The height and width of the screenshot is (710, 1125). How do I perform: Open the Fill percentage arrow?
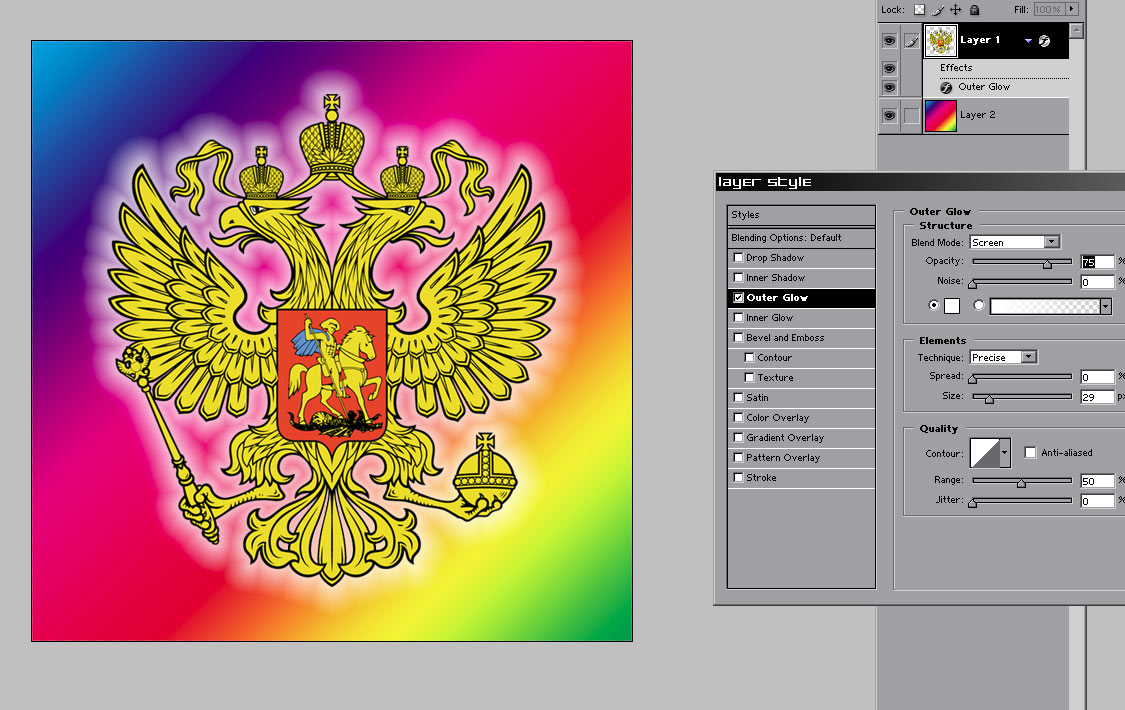1071,9
